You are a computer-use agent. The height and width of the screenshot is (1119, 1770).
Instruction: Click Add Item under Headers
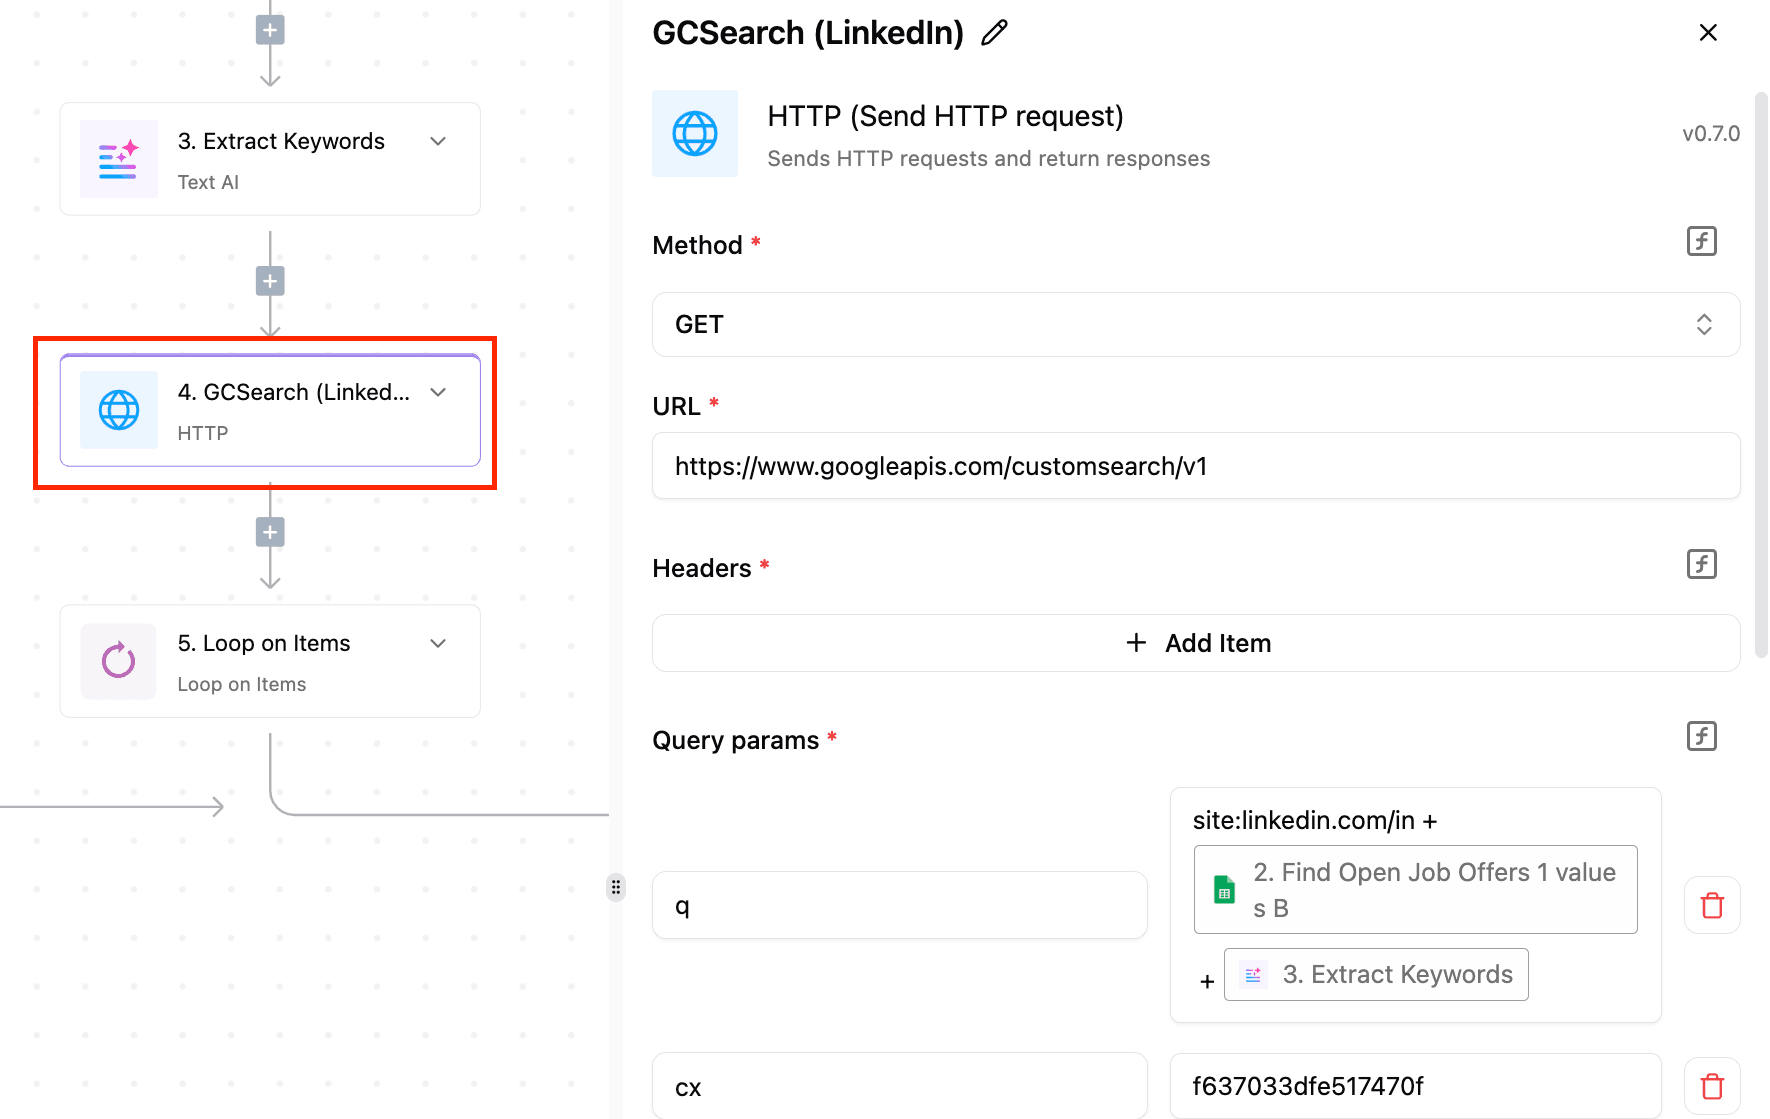pyautogui.click(x=1196, y=643)
